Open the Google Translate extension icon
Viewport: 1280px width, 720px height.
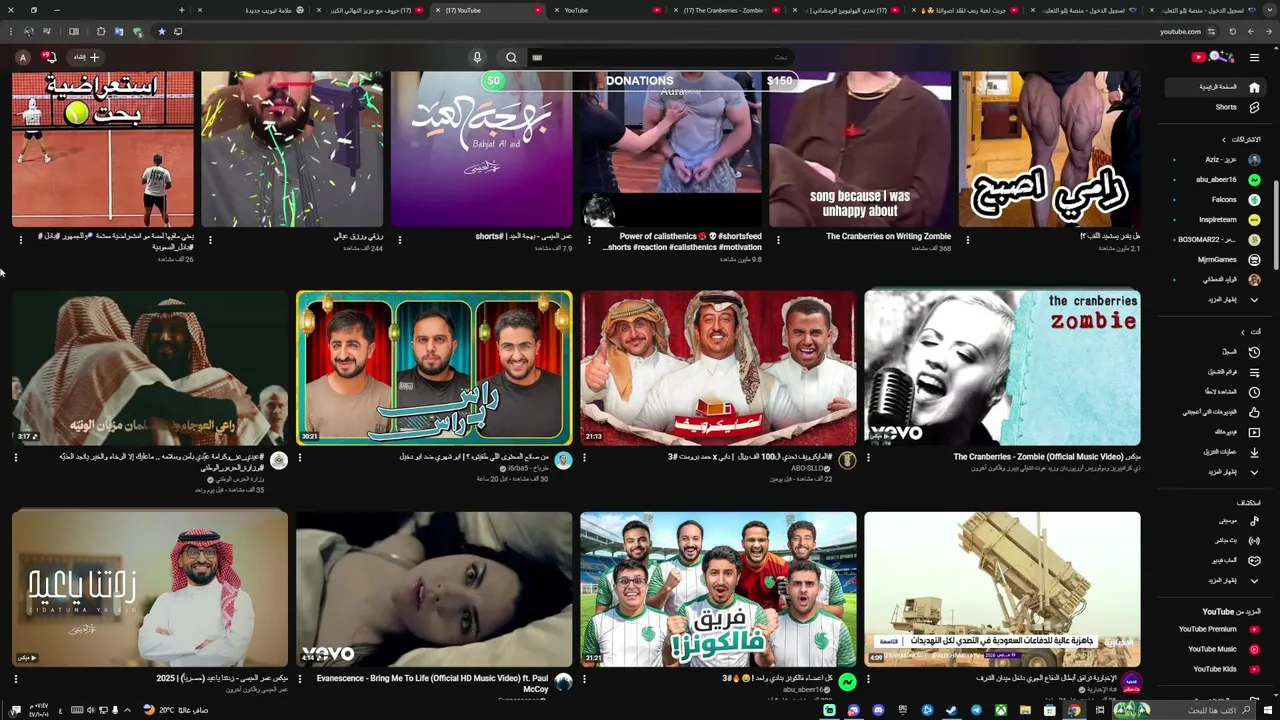118,31
